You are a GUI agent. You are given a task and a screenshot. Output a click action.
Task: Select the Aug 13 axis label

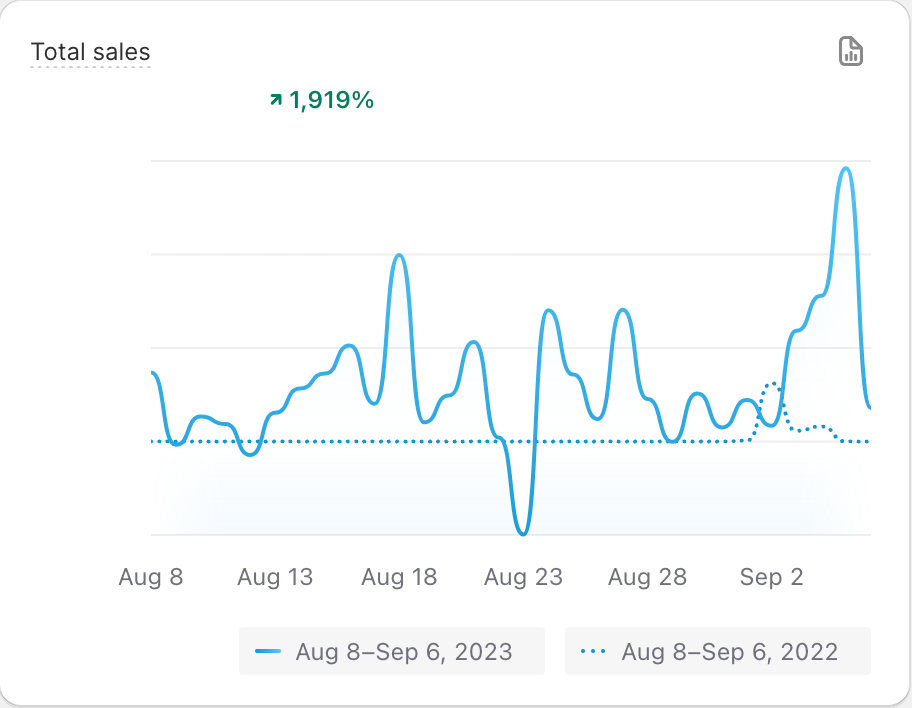[x=275, y=577]
